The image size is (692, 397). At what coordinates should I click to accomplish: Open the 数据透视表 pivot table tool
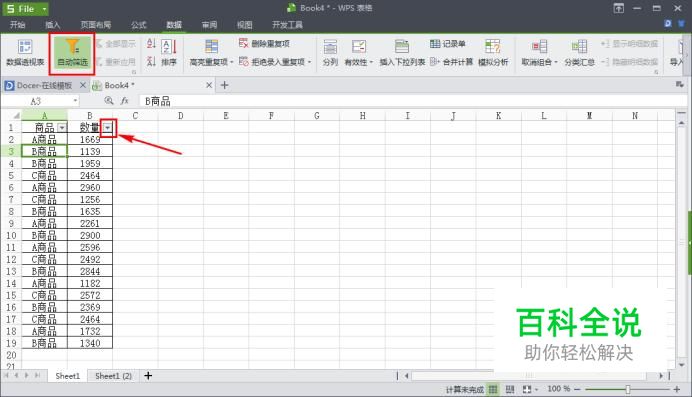pyautogui.click(x=25, y=53)
